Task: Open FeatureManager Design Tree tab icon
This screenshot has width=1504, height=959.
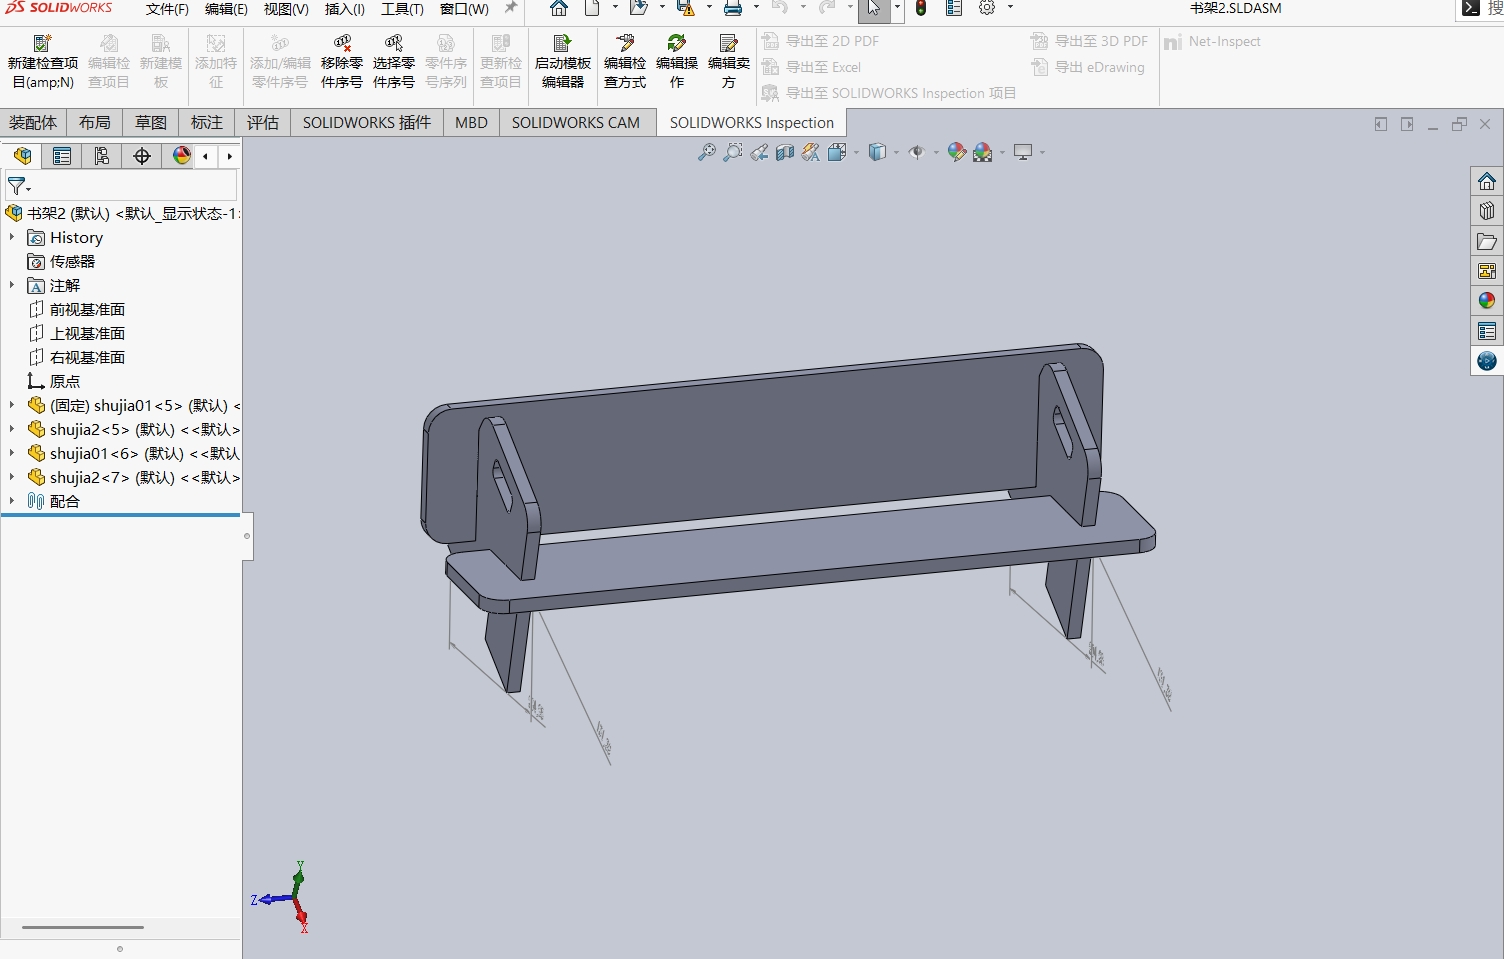Action: [22, 156]
